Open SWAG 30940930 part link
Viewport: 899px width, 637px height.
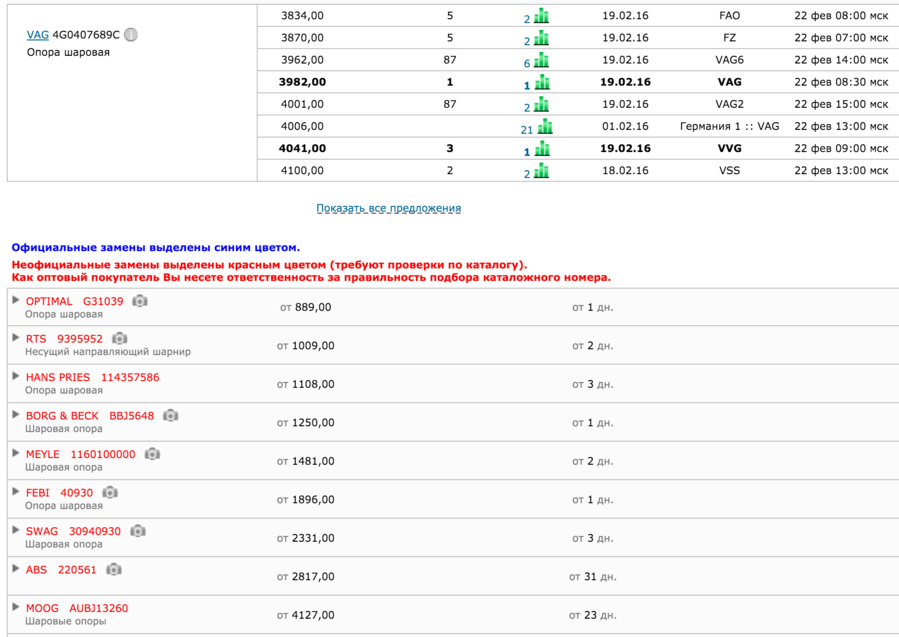click(x=73, y=531)
